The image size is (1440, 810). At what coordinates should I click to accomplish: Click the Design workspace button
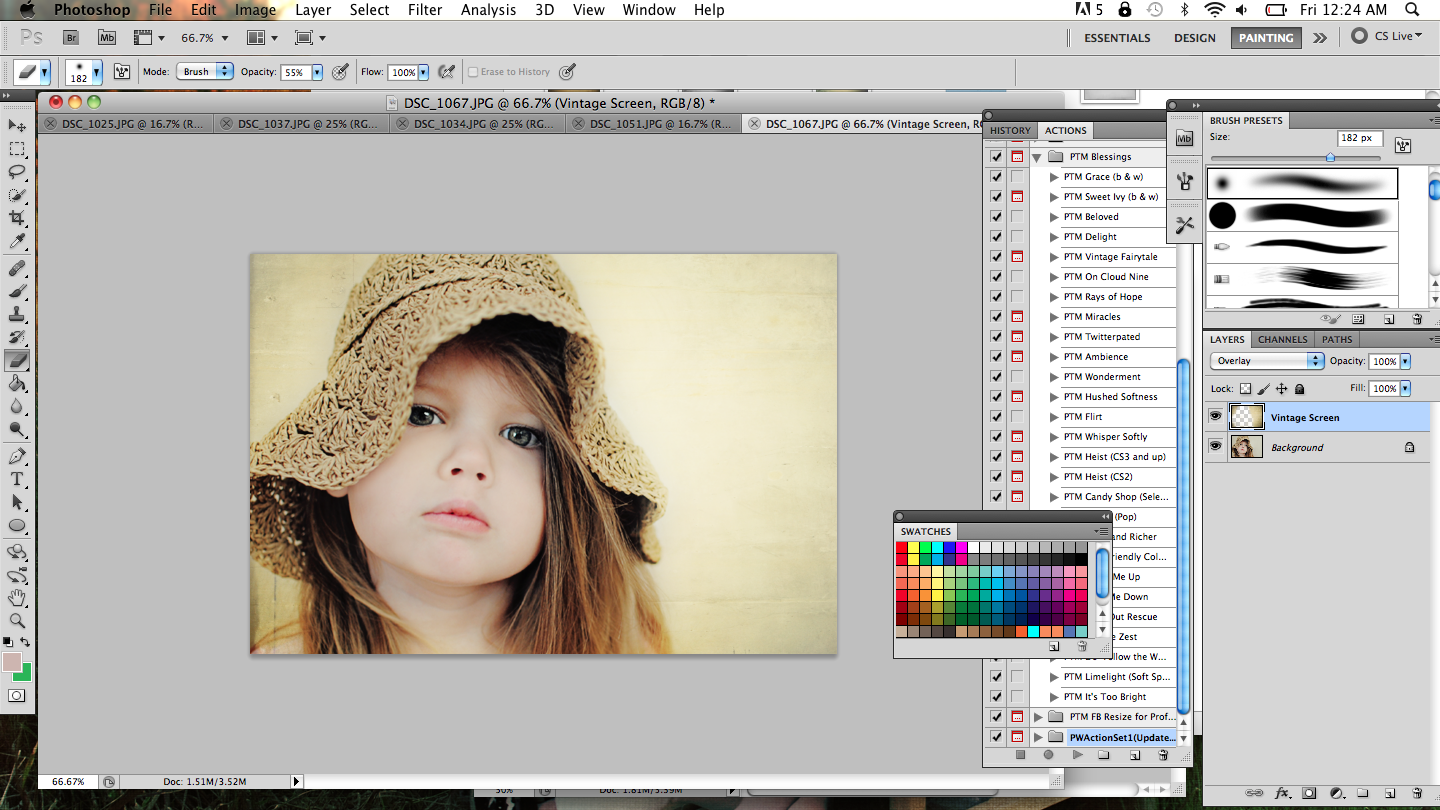[x=1194, y=38]
